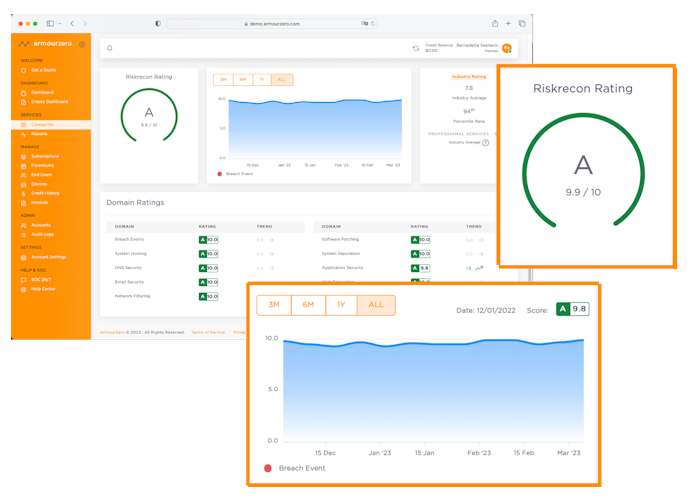Click the Industry Rating badge

[x=469, y=77]
